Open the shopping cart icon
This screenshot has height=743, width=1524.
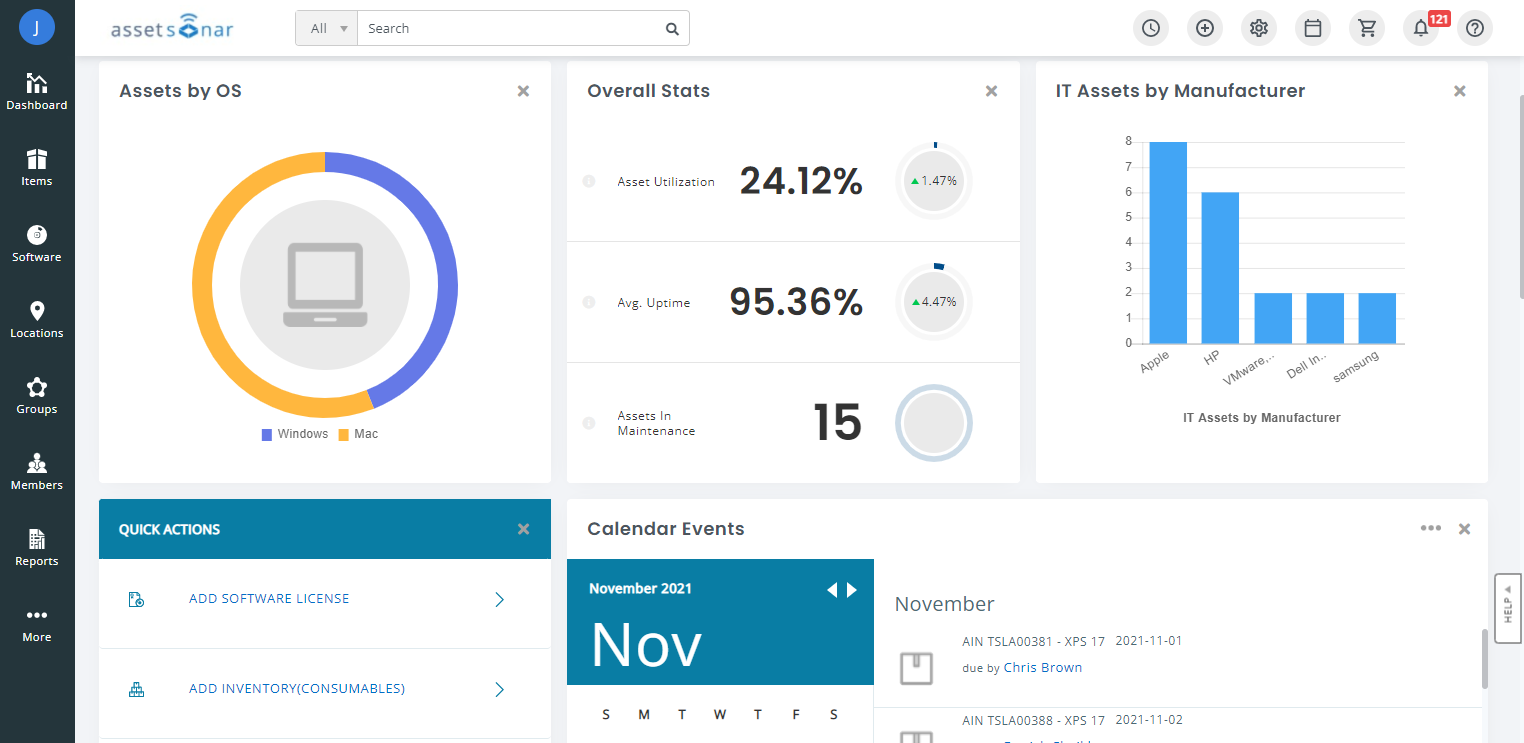click(x=1366, y=28)
